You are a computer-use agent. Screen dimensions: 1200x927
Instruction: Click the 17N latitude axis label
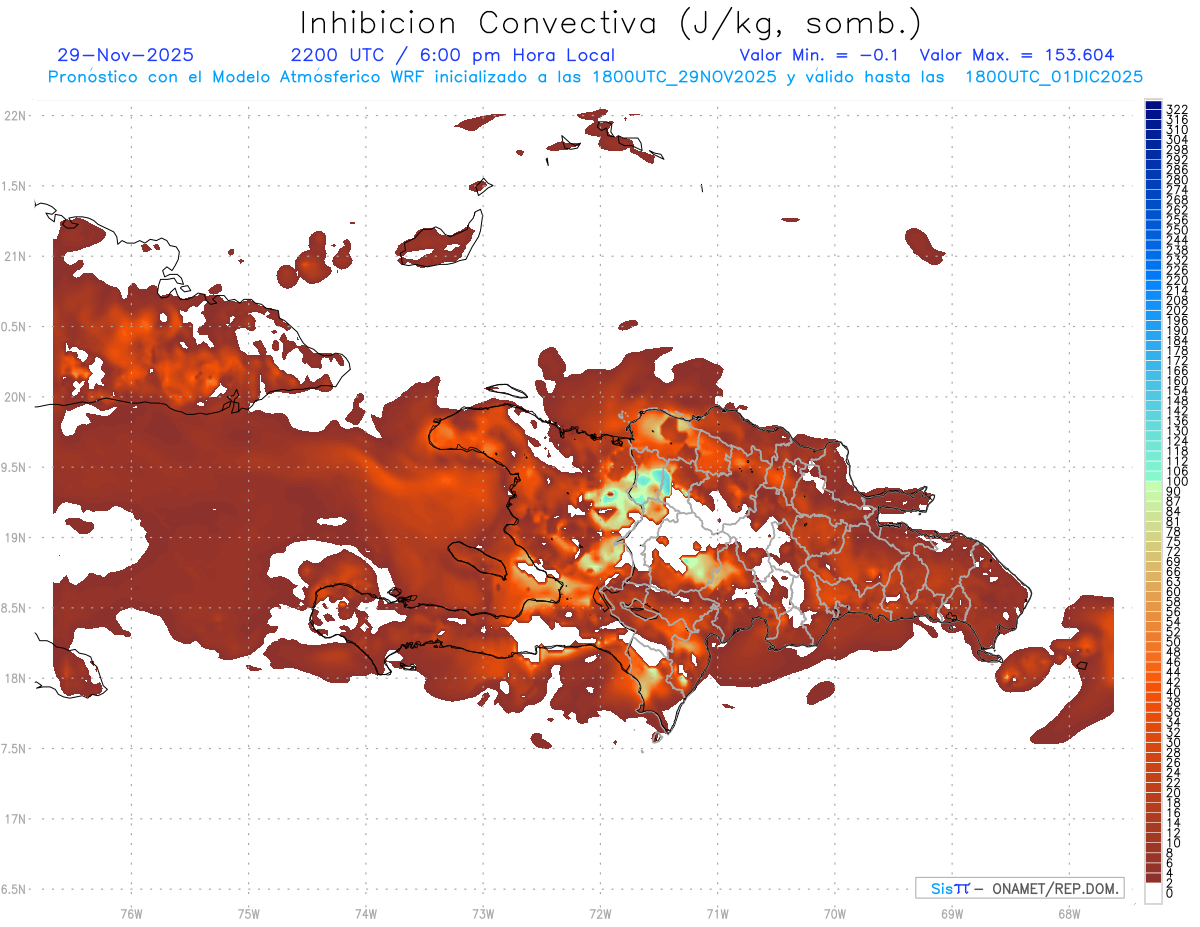point(15,819)
